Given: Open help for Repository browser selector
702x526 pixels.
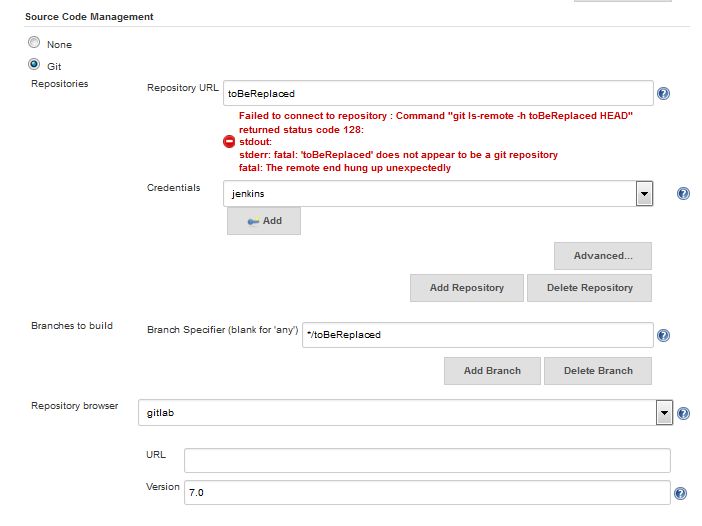Looking at the screenshot, I should click(683, 413).
